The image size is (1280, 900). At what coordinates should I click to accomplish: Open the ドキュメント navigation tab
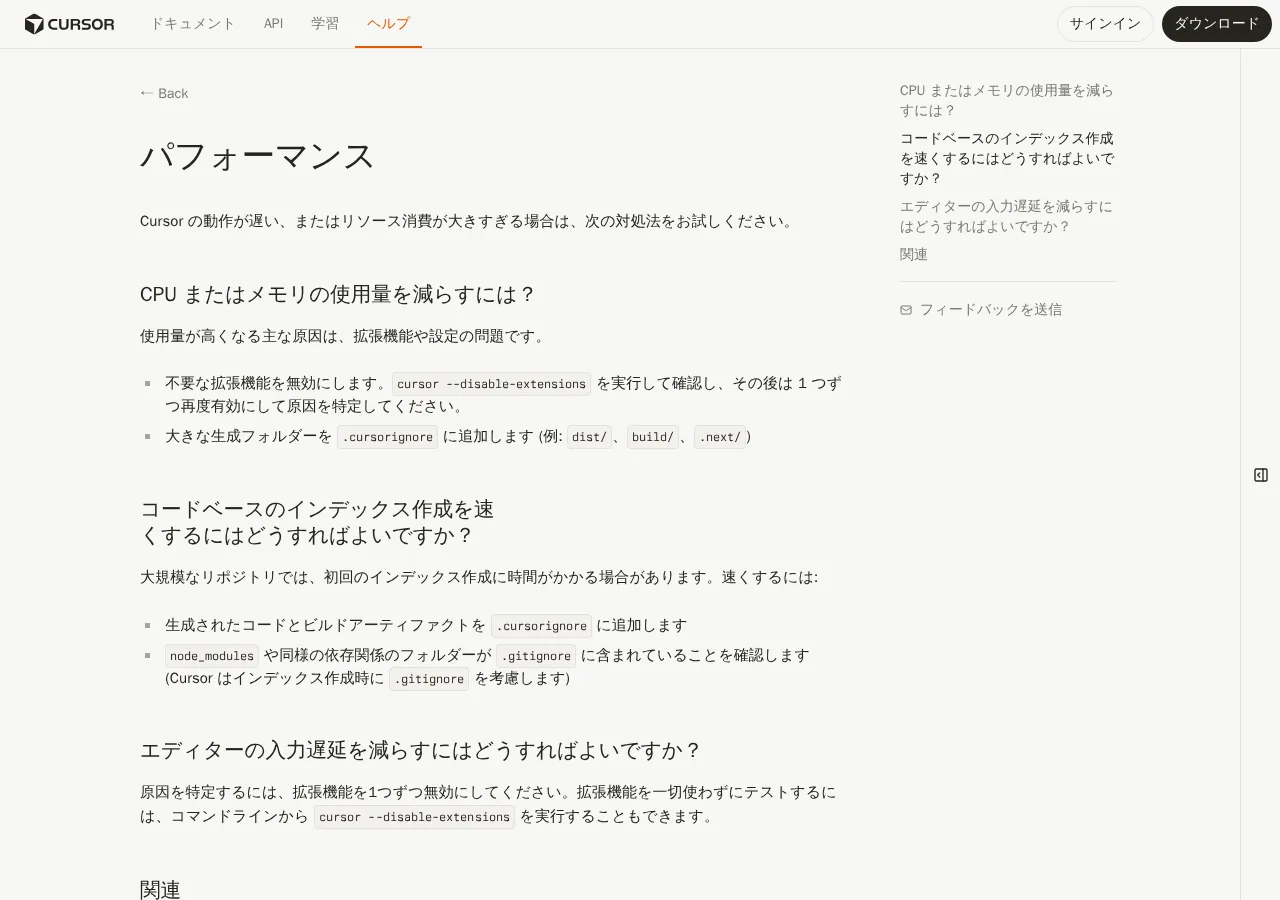(193, 24)
